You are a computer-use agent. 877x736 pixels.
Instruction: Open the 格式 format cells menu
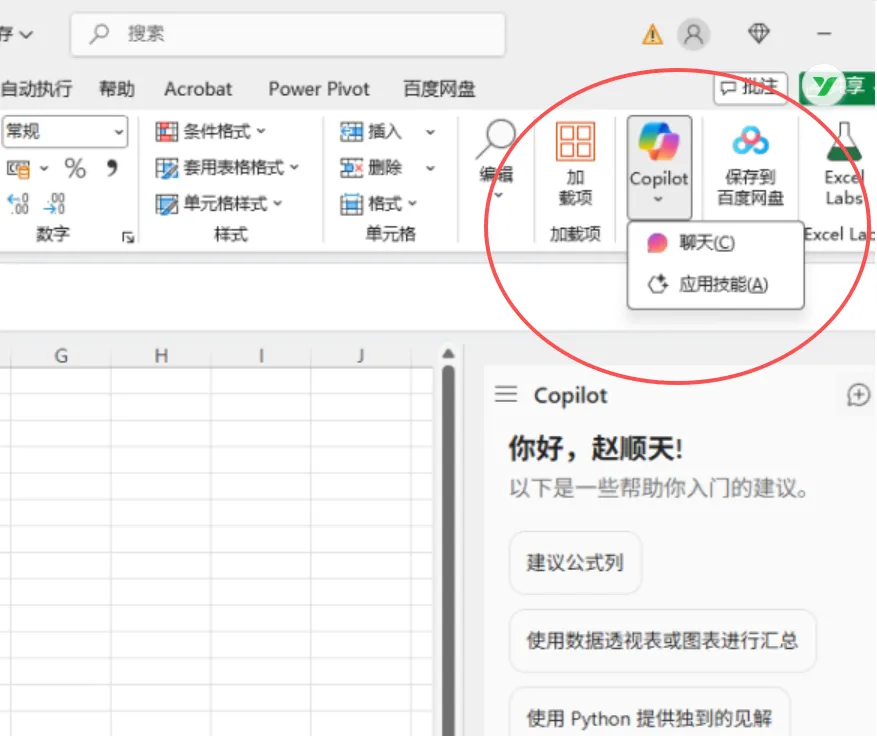(379, 204)
